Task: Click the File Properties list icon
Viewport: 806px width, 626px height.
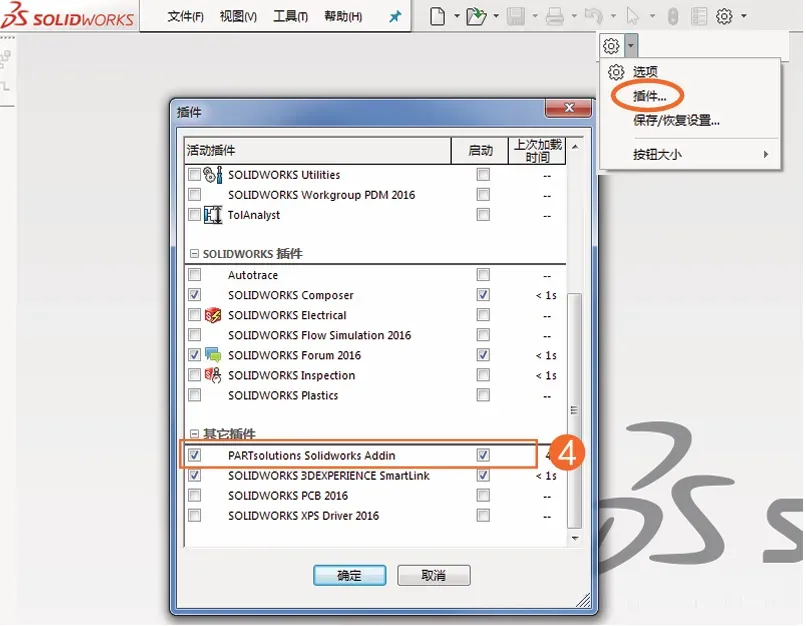Action: (699, 16)
